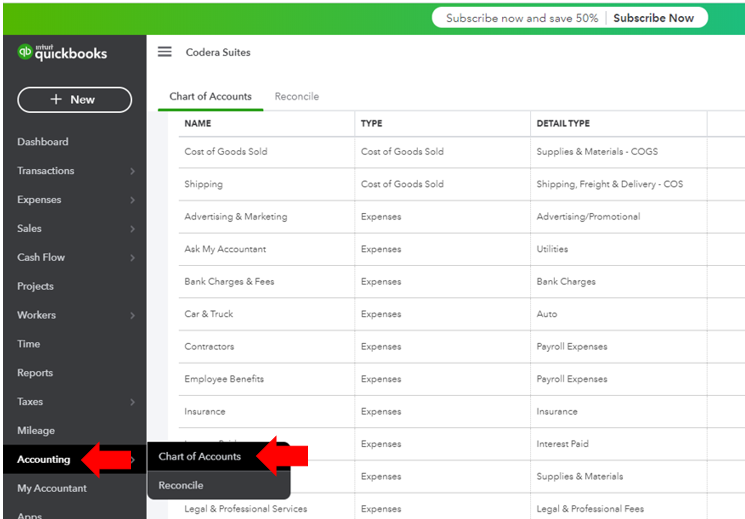Open the Workers sidebar item
This screenshot has height=519, width=745.
36,315
